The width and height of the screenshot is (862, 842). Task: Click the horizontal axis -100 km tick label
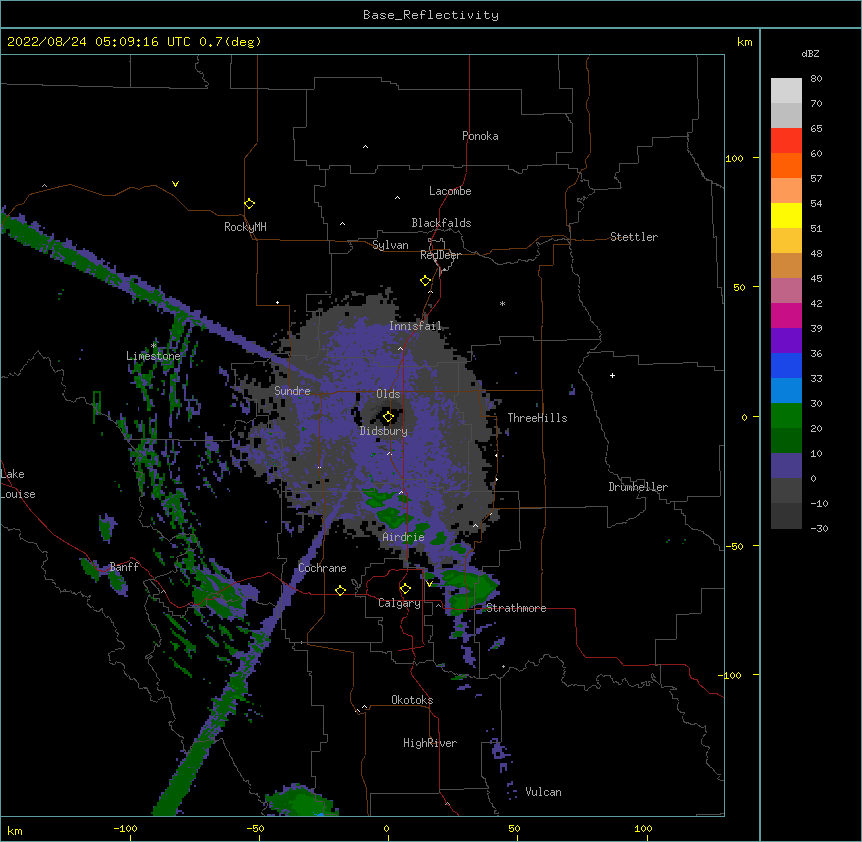(125, 829)
